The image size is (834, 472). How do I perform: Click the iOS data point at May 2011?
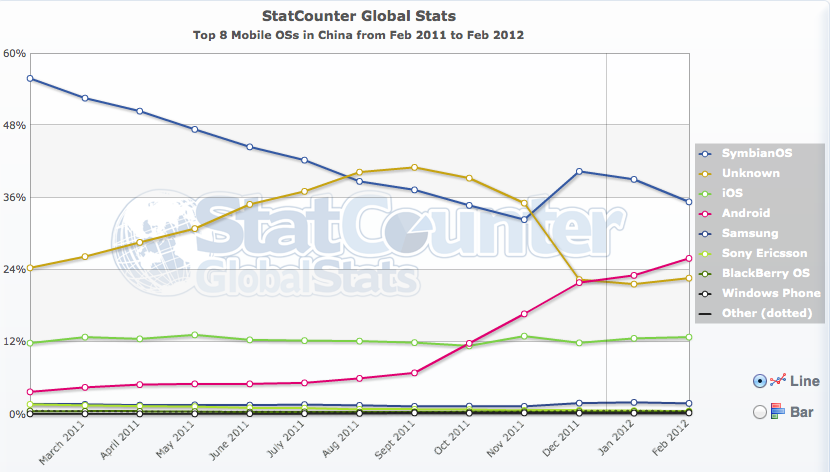click(195, 335)
